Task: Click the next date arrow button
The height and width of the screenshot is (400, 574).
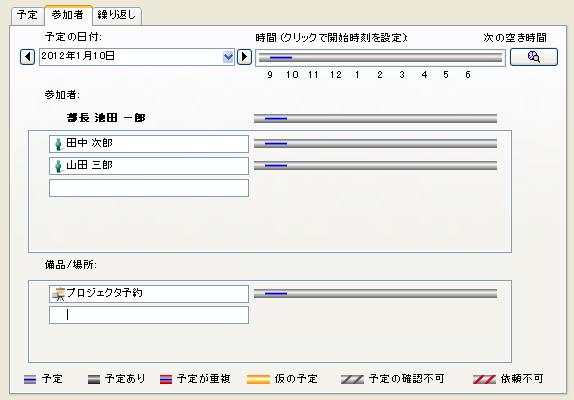Action: [x=245, y=57]
